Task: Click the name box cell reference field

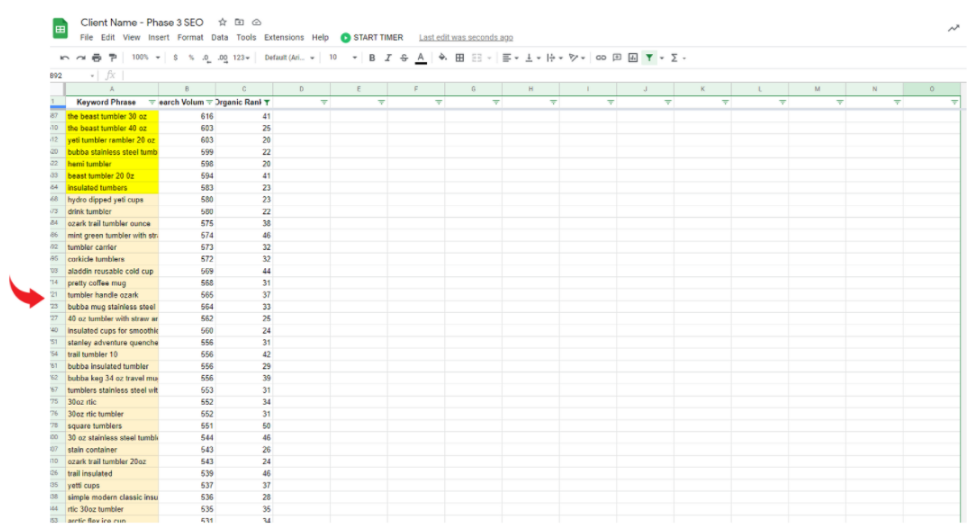Action: pos(72,75)
